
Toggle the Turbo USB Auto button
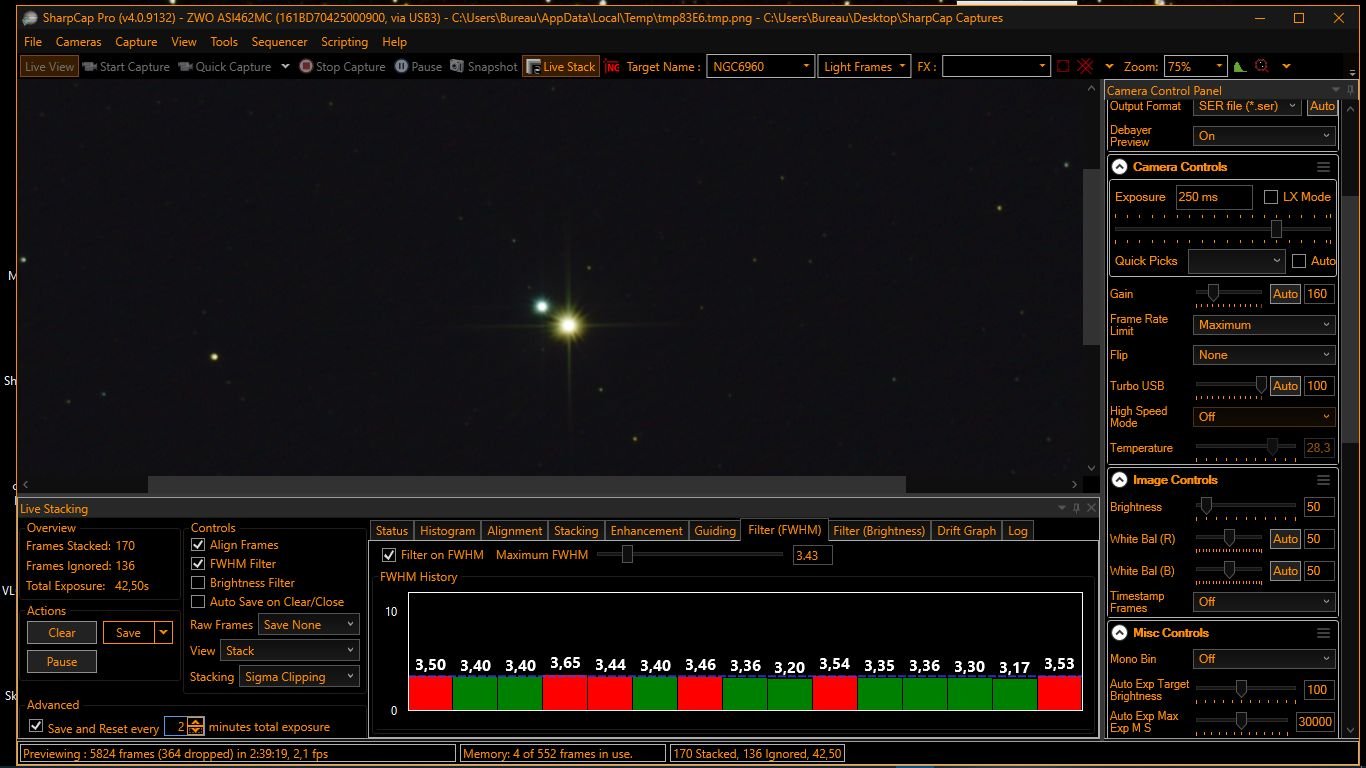pyautogui.click(x=1285, y=386)
